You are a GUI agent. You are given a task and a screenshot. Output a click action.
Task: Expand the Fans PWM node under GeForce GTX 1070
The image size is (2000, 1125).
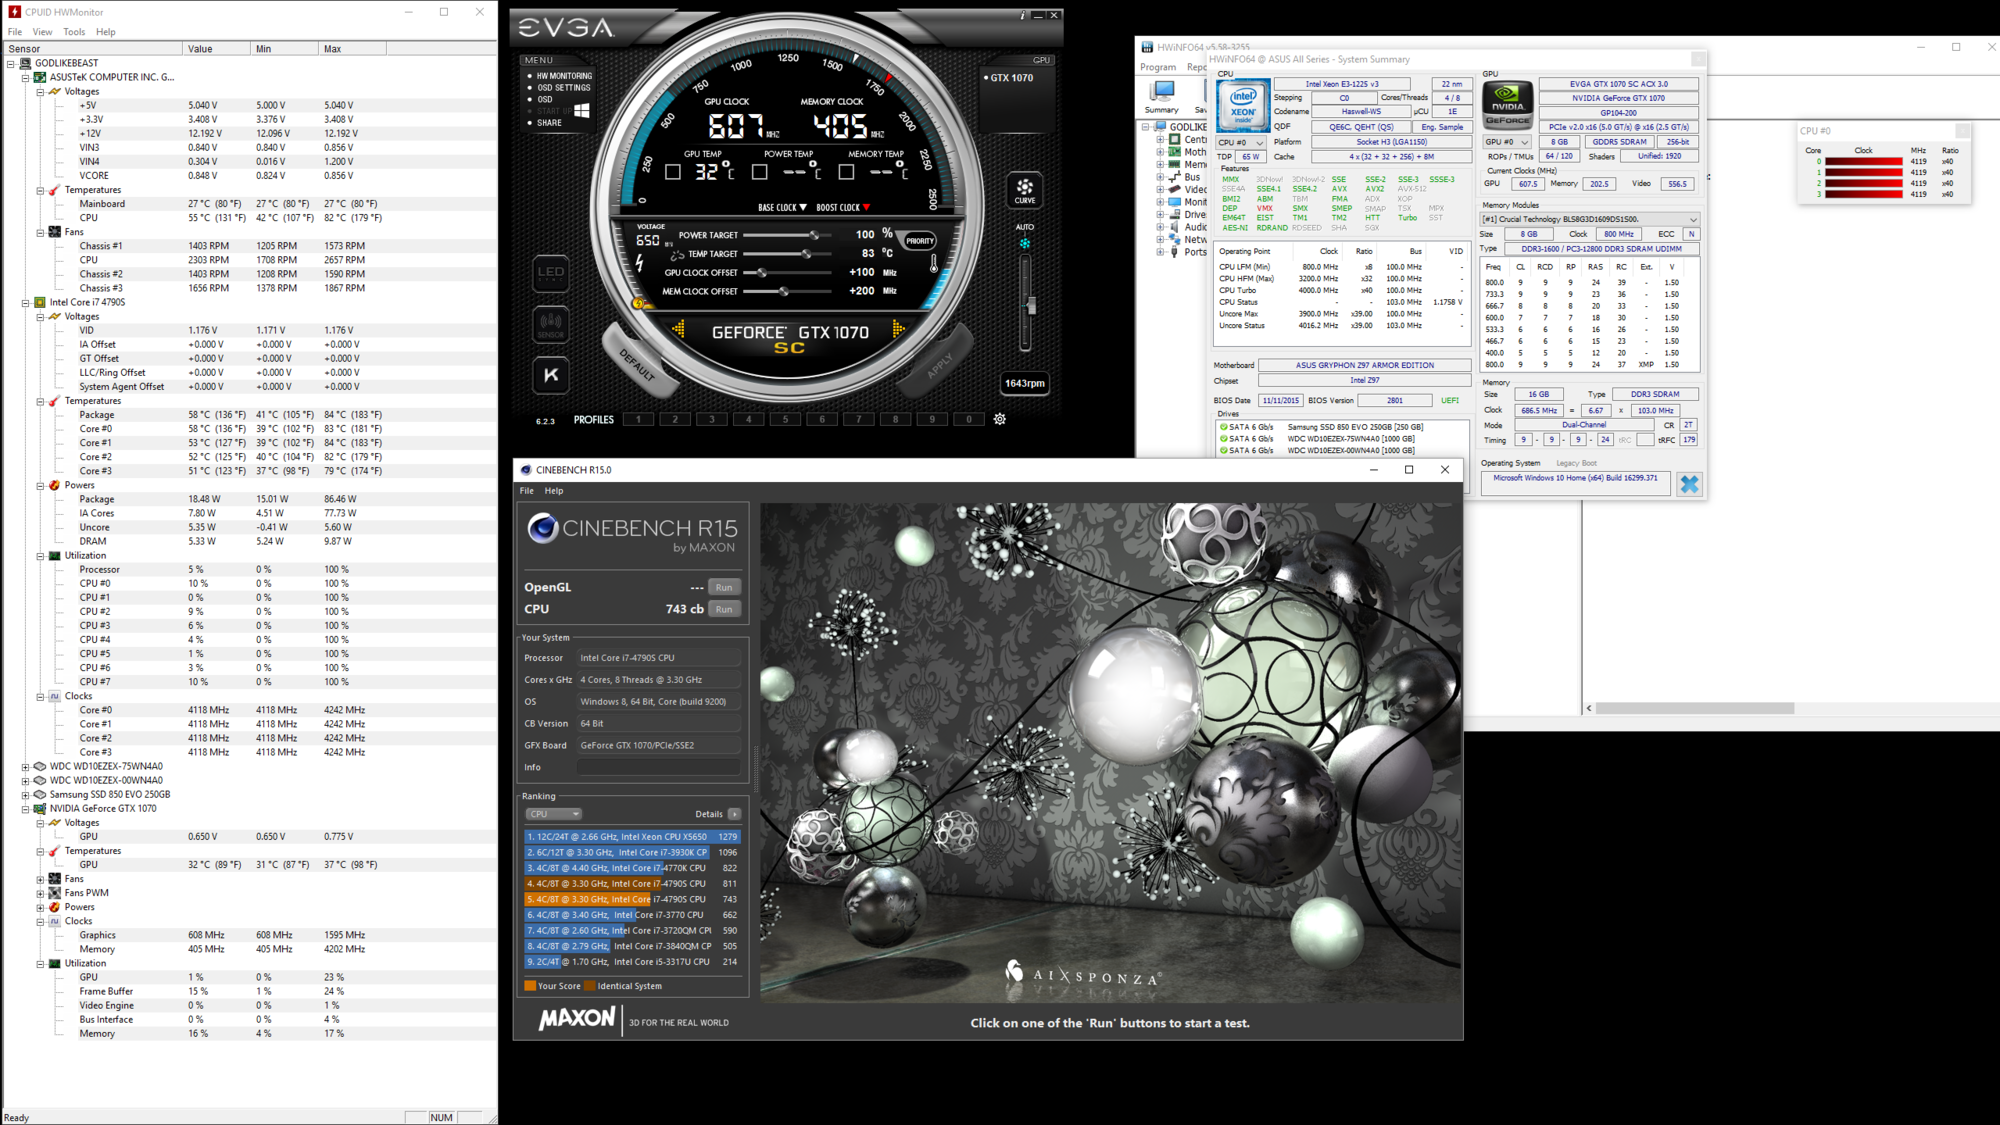(40, 893)
